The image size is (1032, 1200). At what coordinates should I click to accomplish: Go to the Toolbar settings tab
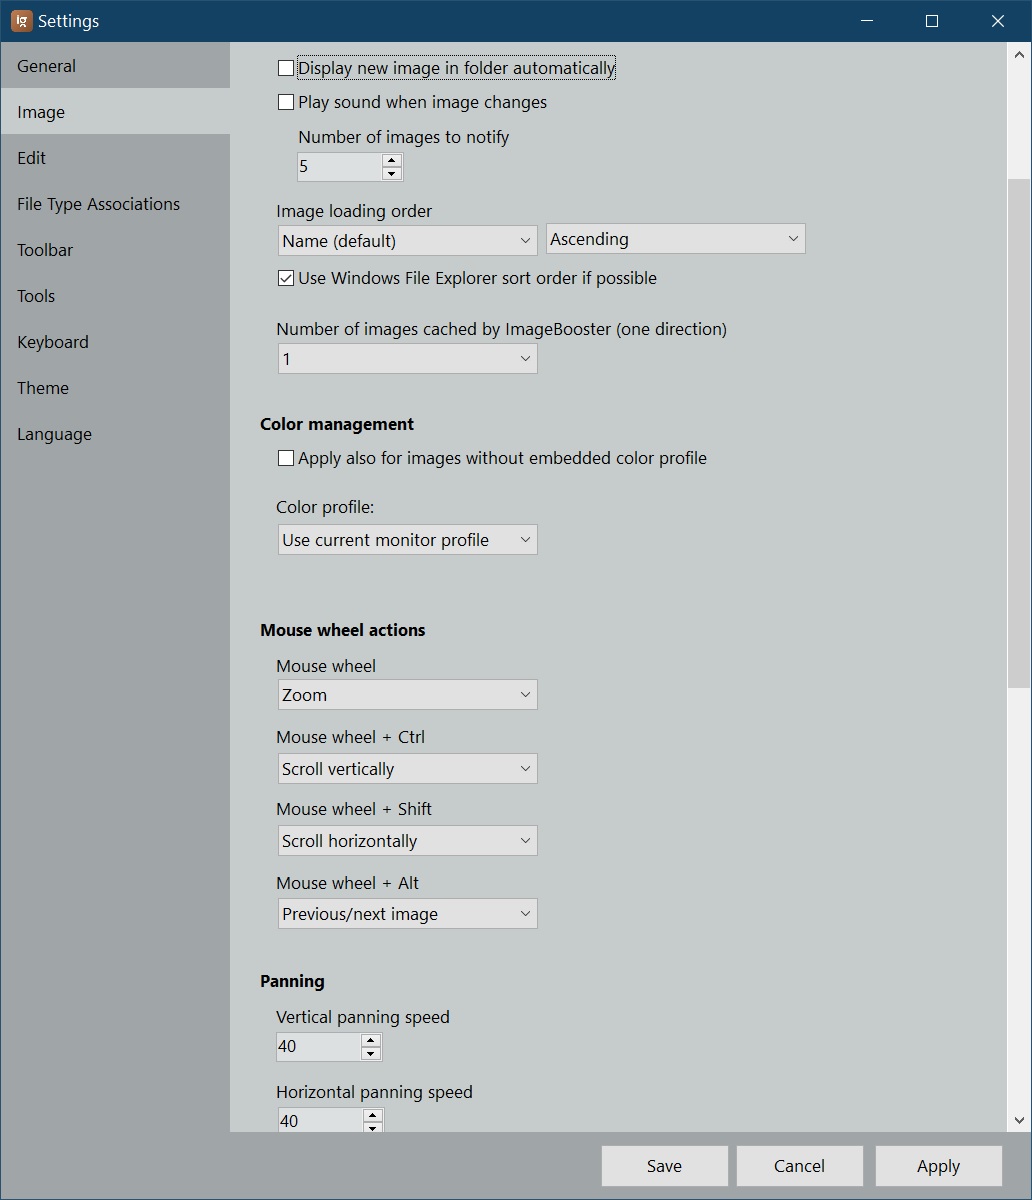click(x=115, y=250)
